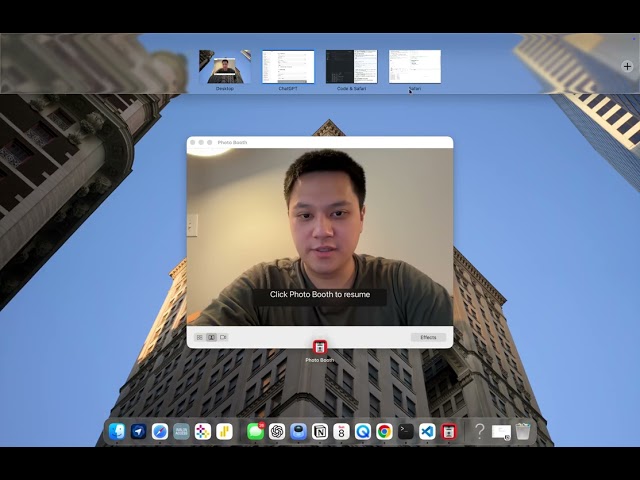Open the Code & Safari split space

[352, 67]
